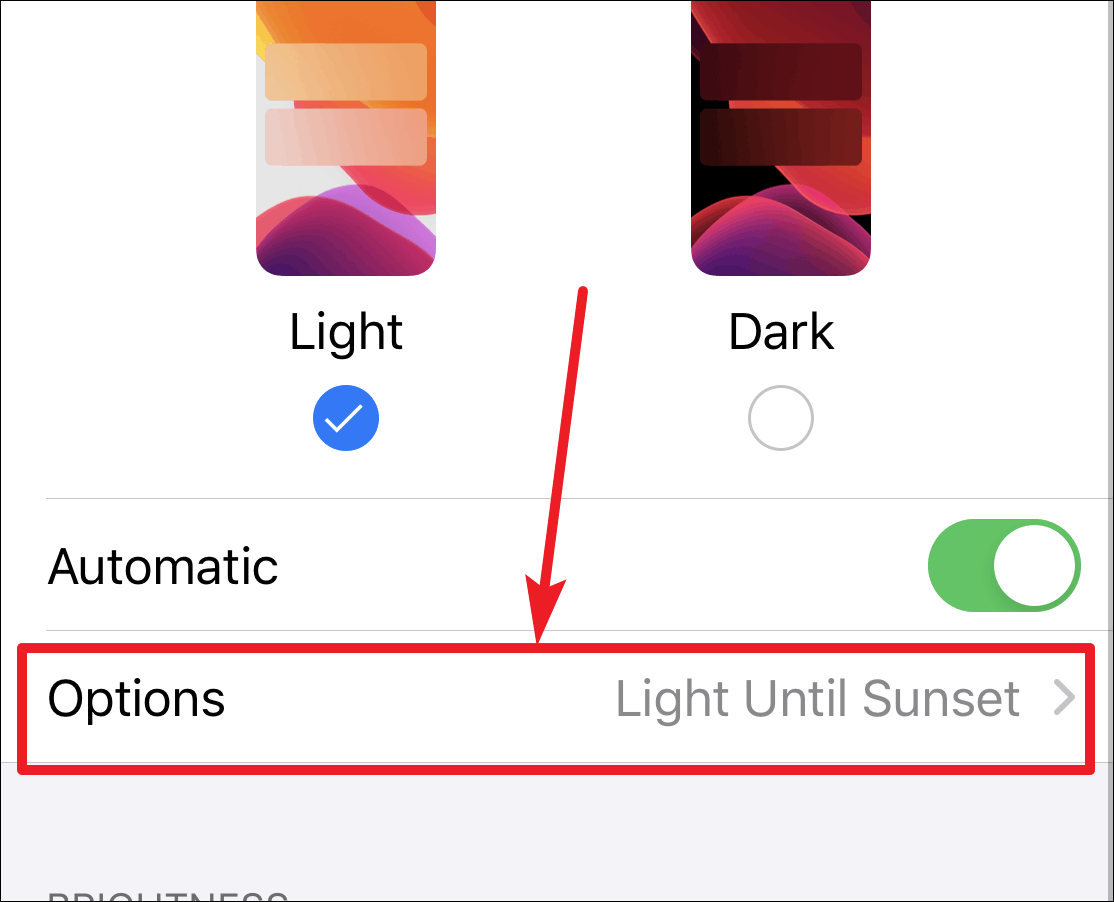Viewport: 1114px width, 902px height.
Task: Select the empty Dark appearance circle
Action: point(781,418)
